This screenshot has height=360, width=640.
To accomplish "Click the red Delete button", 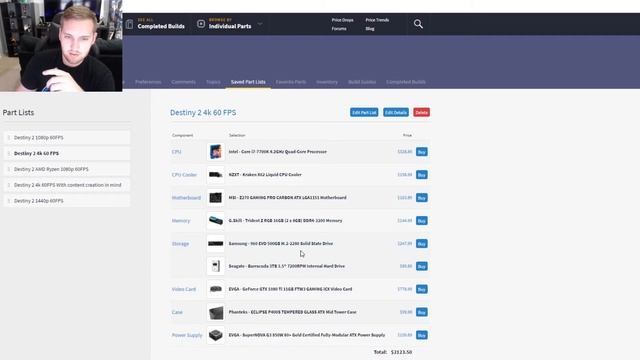I will 422,112.
